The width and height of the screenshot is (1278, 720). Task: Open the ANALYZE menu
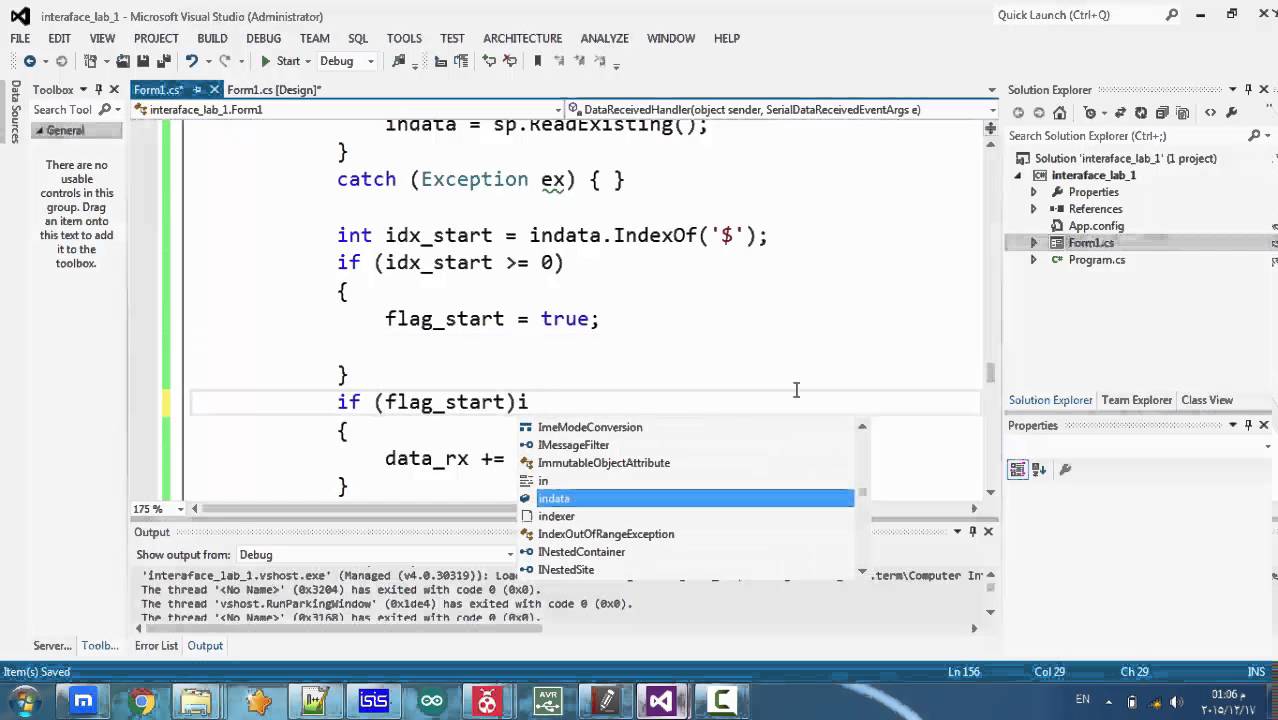click(605, 38)
